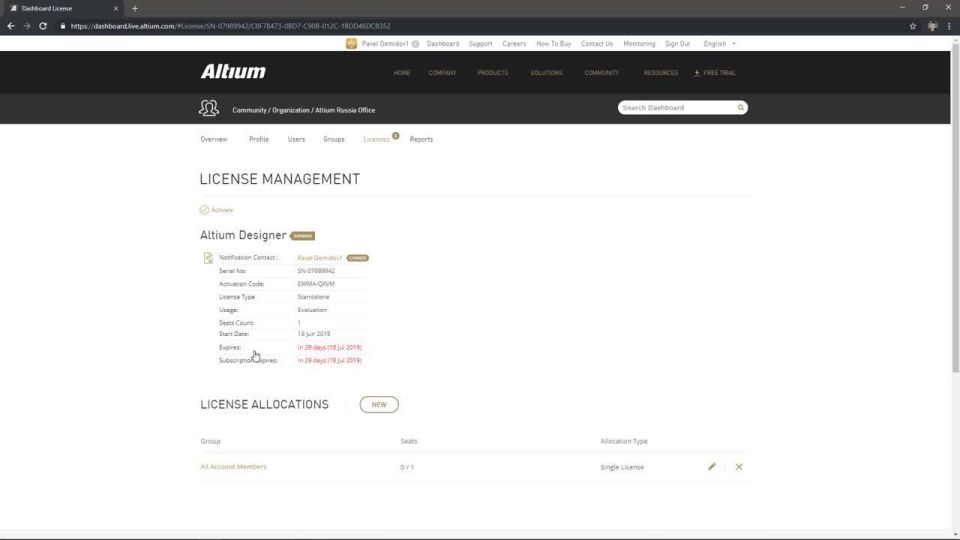Viewport: 960px width, 540px height.
Task: Click the Change button next to notification contact
Action: [358, 258]
